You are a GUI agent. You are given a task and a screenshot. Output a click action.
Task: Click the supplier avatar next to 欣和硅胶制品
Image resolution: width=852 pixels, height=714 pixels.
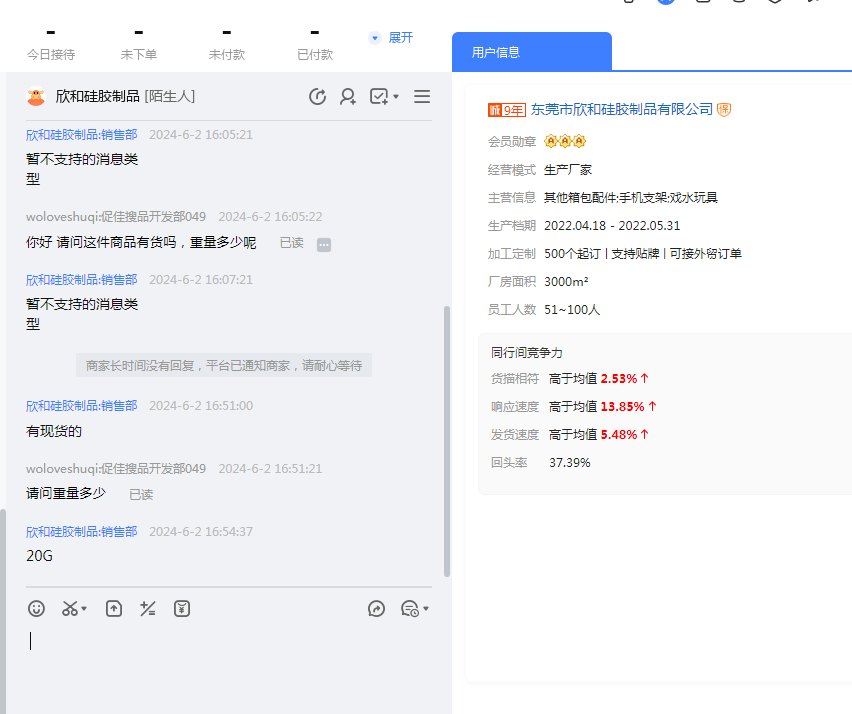(x=36, y=96)
